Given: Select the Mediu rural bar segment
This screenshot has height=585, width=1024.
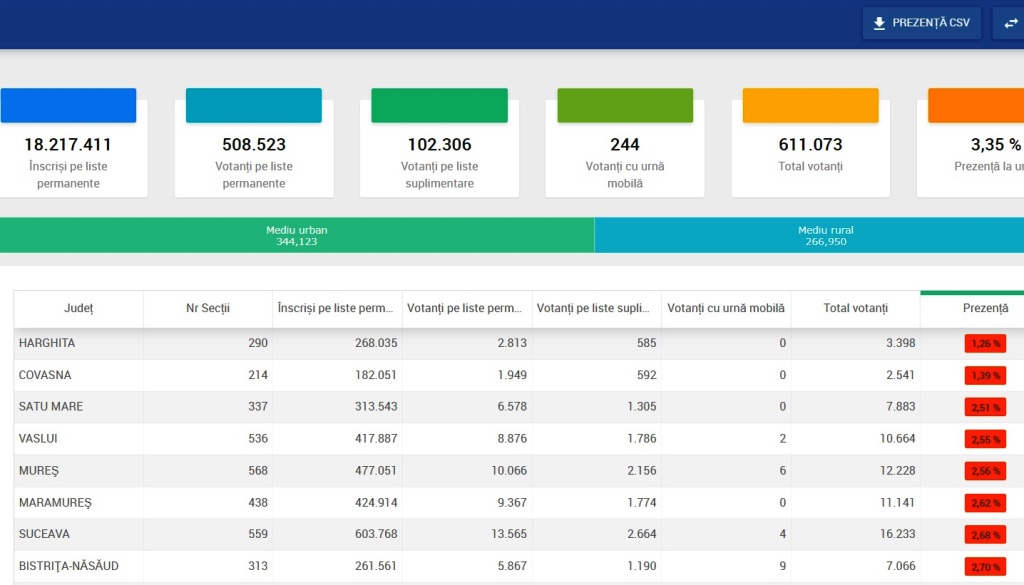Looking at the screenshot, I should [809, 235].
